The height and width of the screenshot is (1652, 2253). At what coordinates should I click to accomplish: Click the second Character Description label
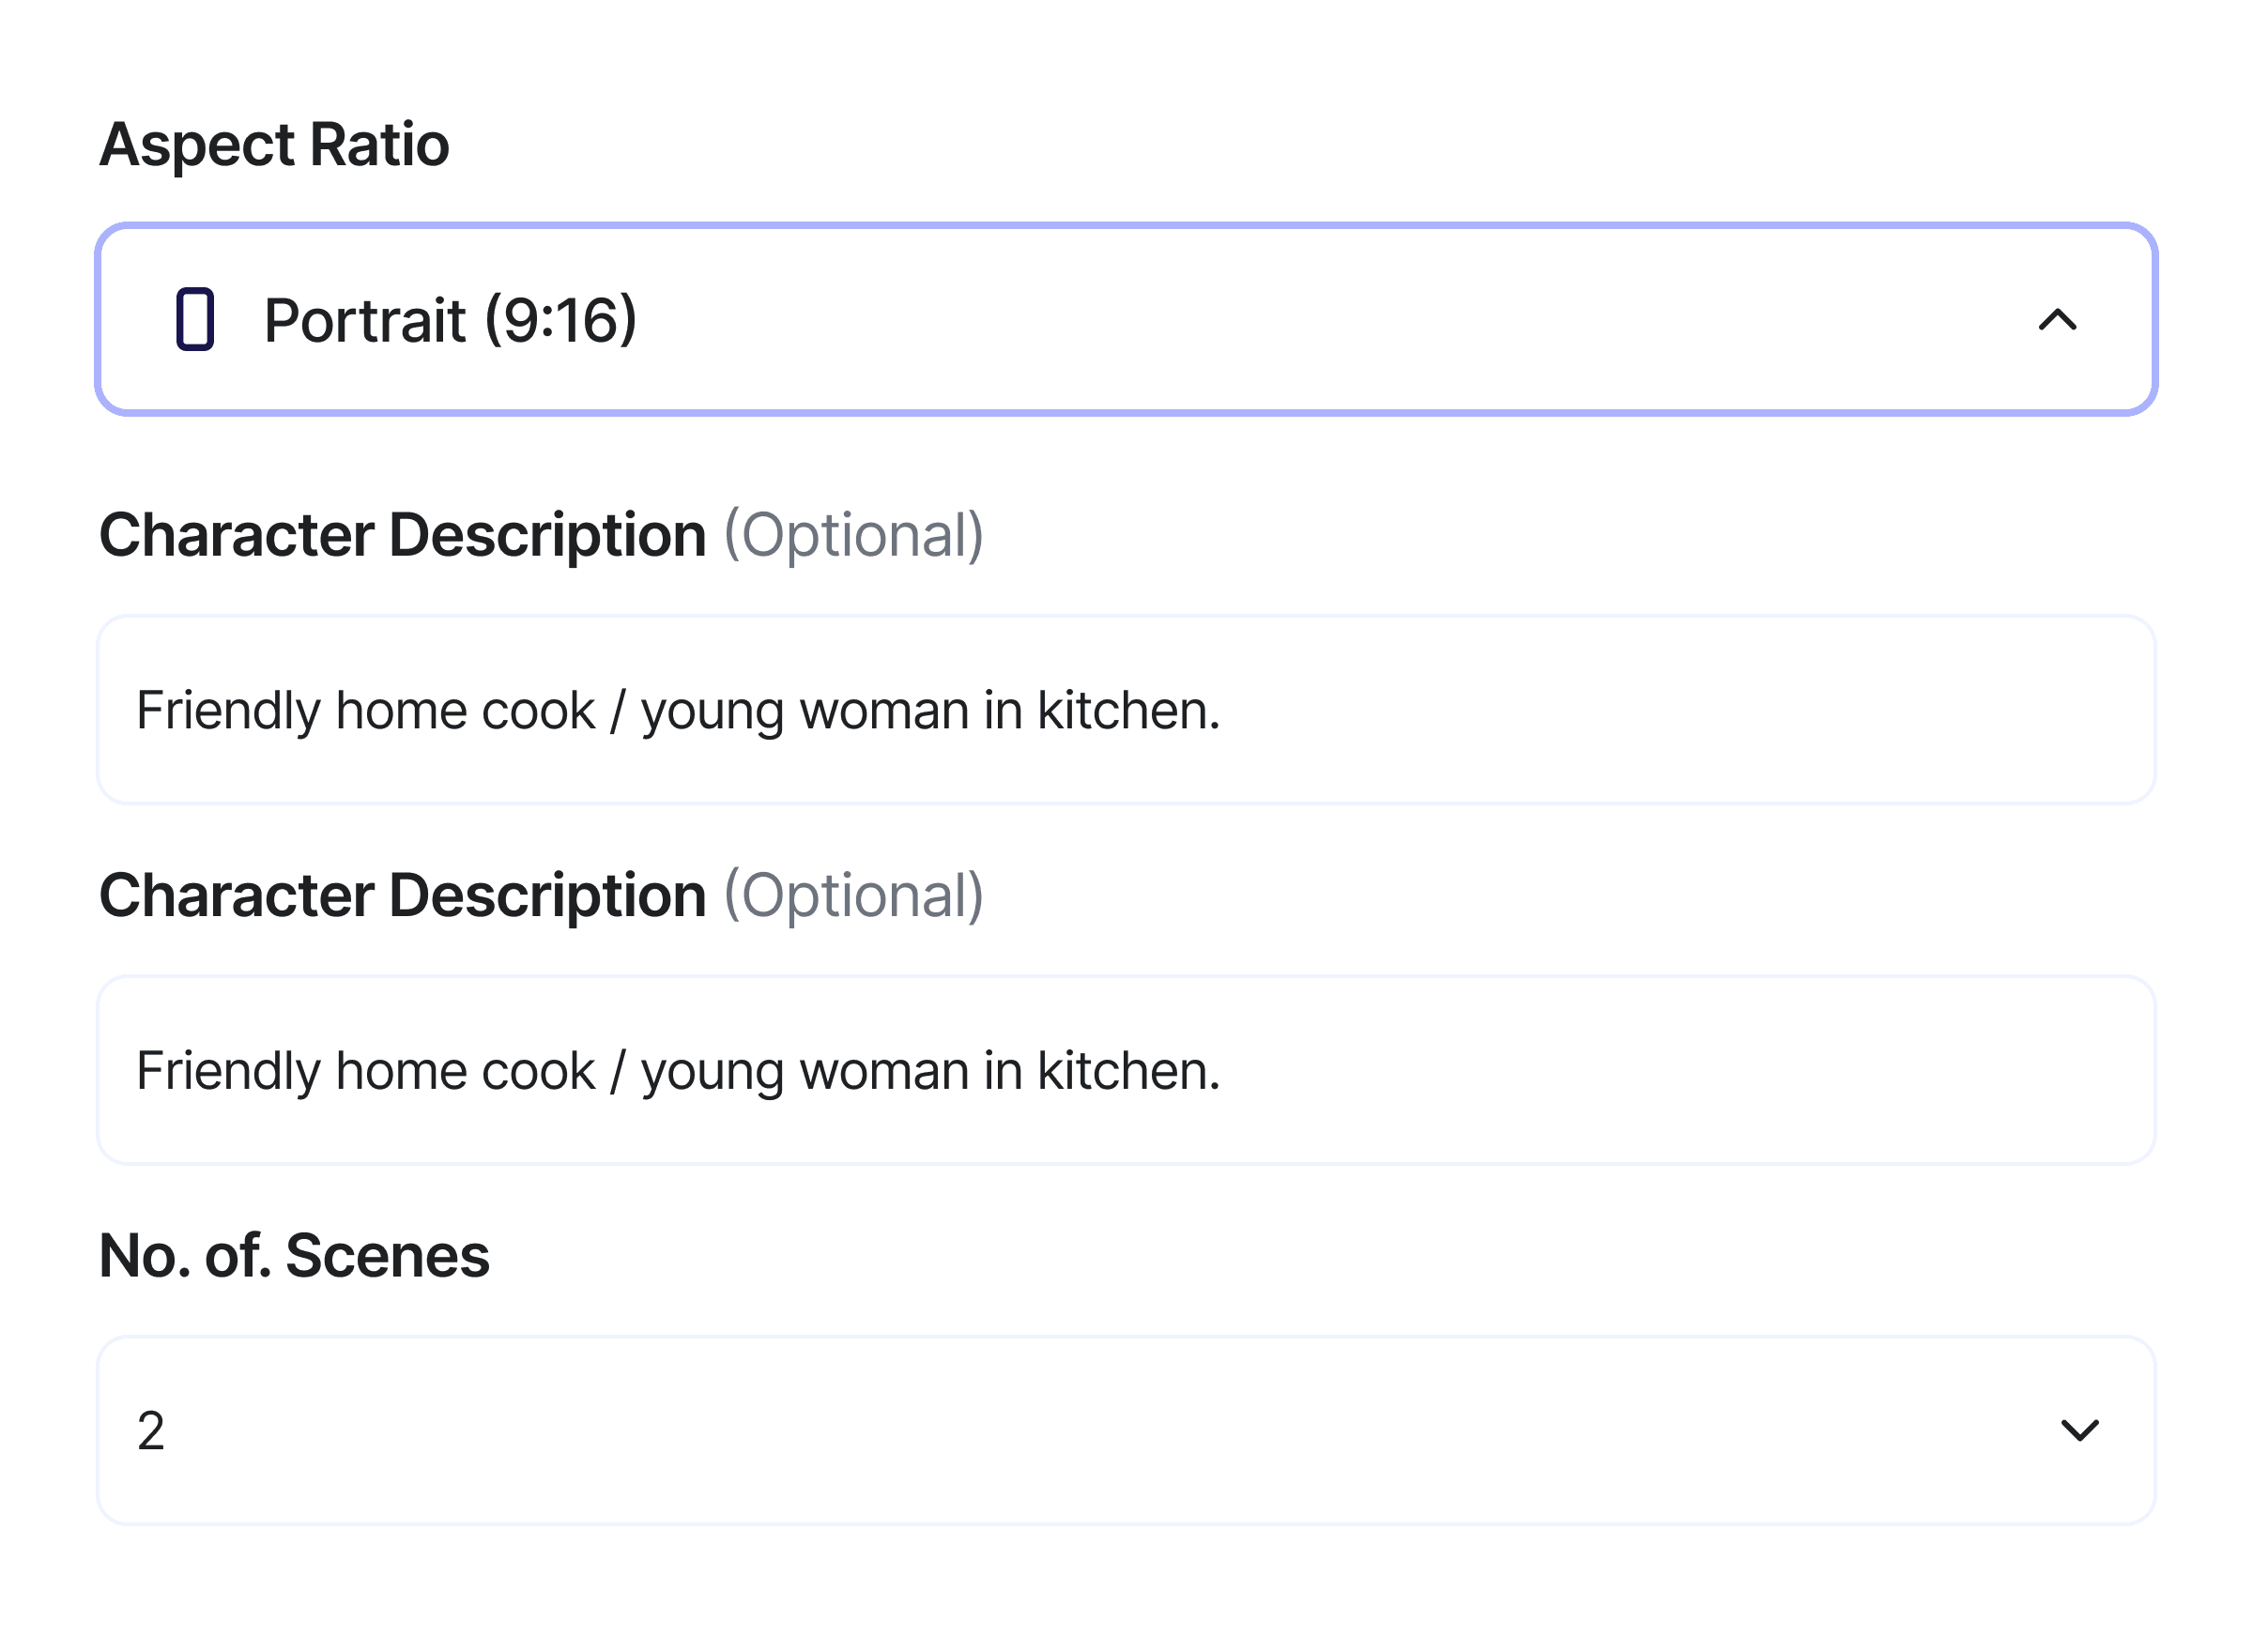pyautogui.click(x=402, y=895)
